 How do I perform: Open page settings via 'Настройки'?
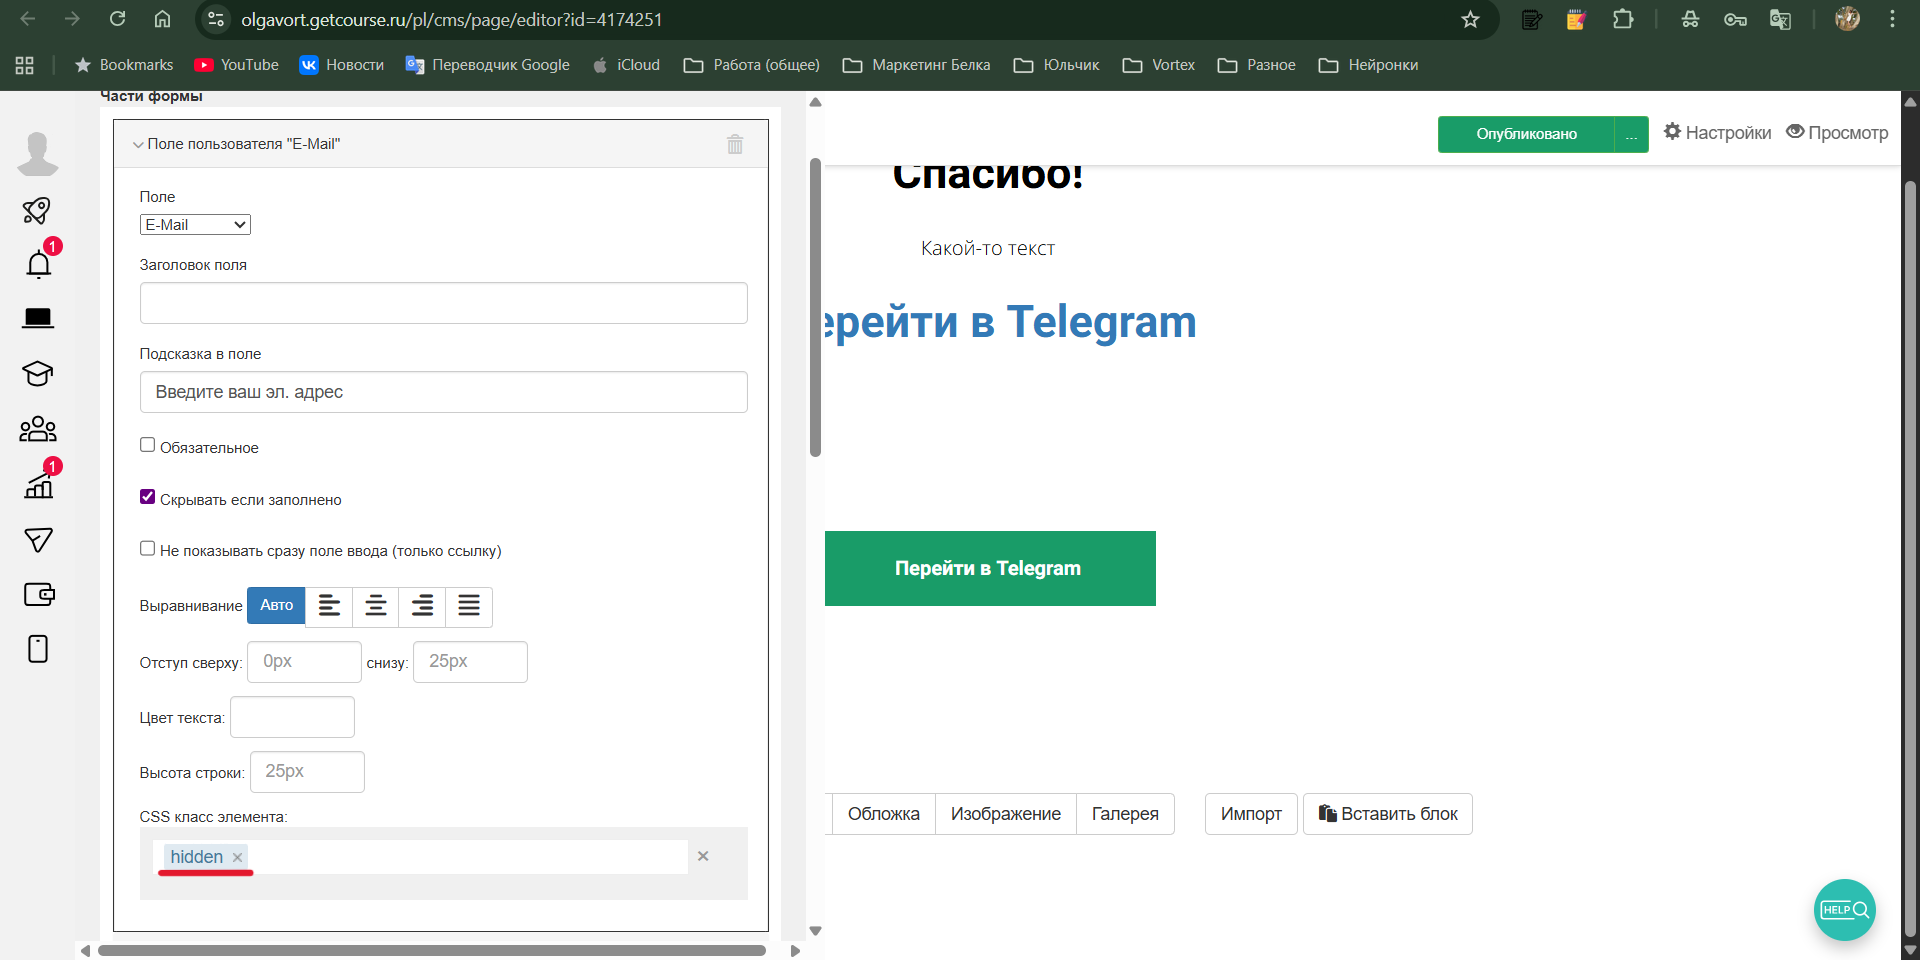coord(1716,132)
